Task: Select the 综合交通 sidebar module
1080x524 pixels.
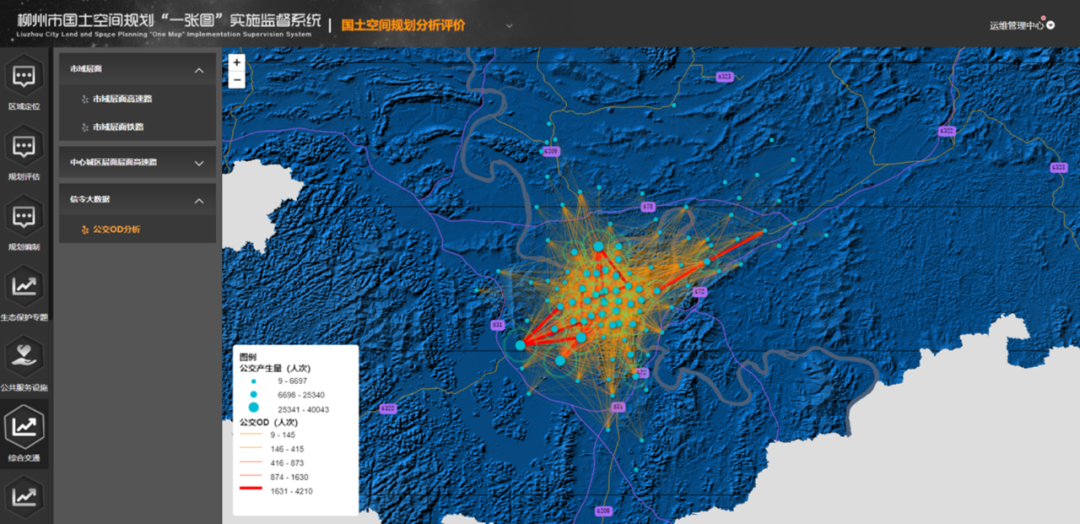Action: coord(24,434)
